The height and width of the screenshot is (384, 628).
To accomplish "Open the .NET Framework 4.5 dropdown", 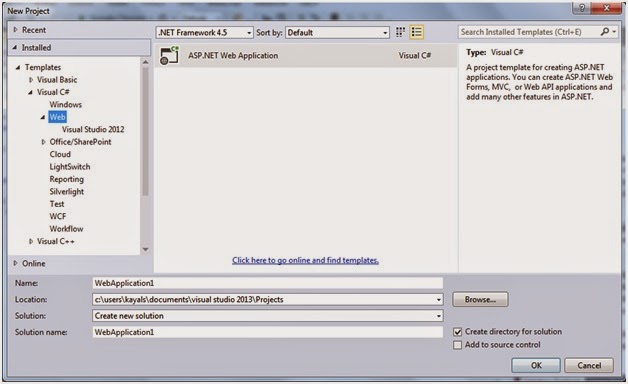I will [205, 32].
